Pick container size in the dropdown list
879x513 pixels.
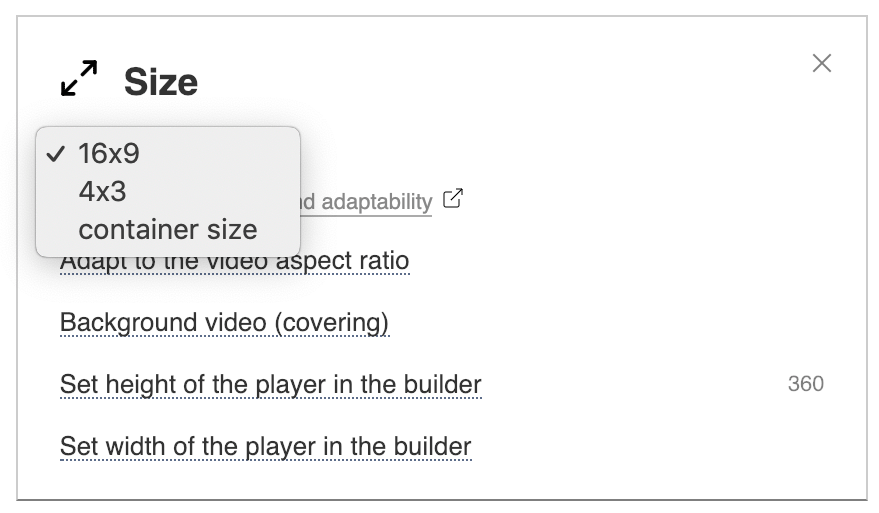[168, 230]
